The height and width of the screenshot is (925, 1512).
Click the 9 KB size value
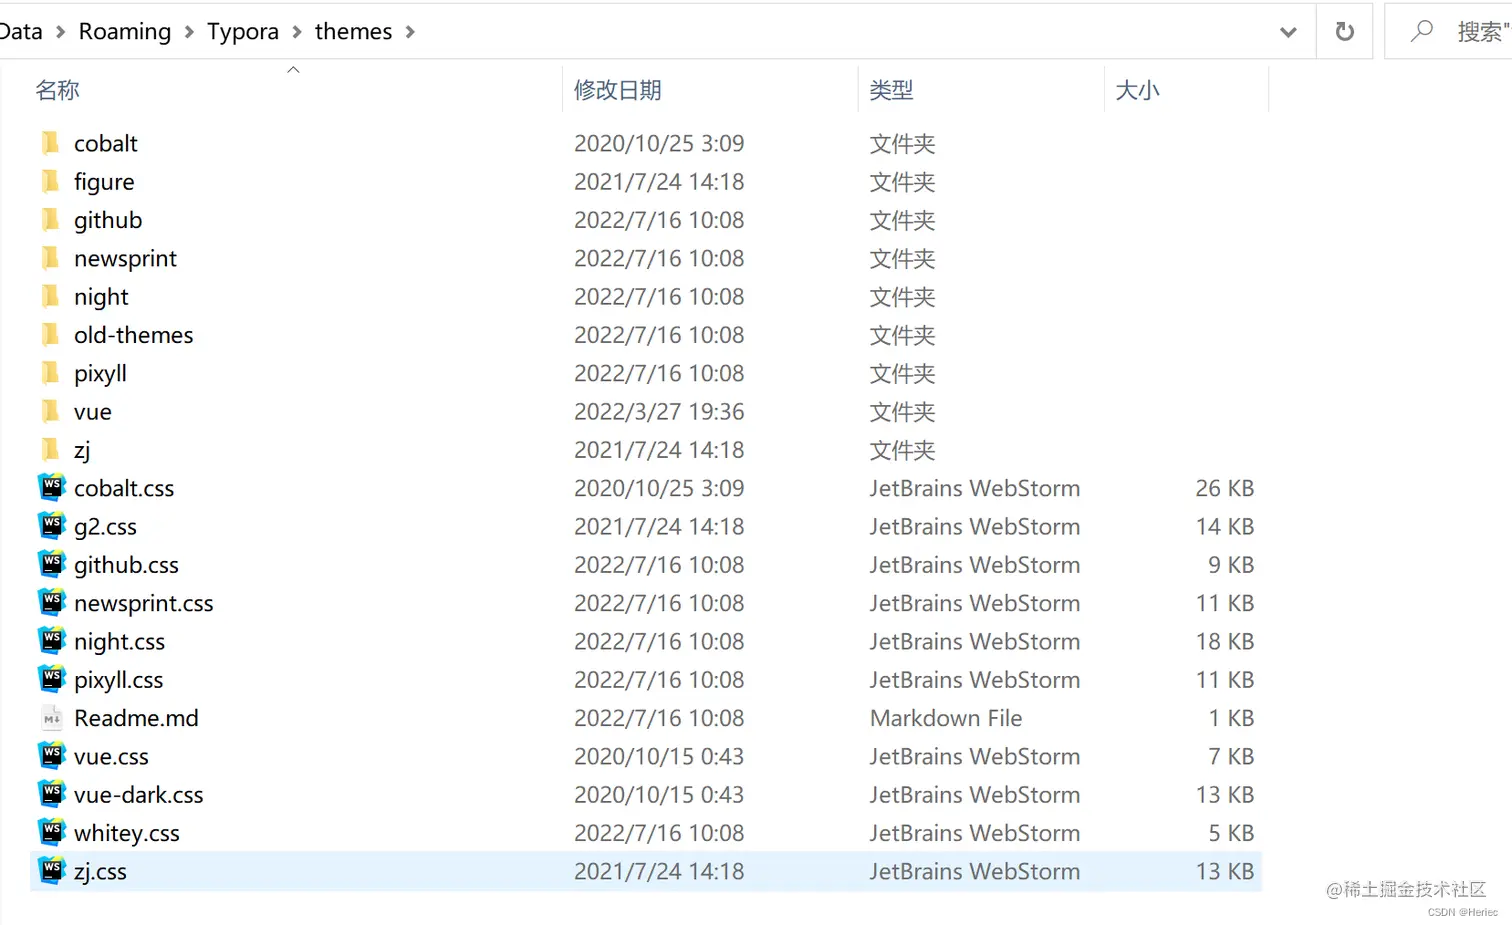[1231, 565]
